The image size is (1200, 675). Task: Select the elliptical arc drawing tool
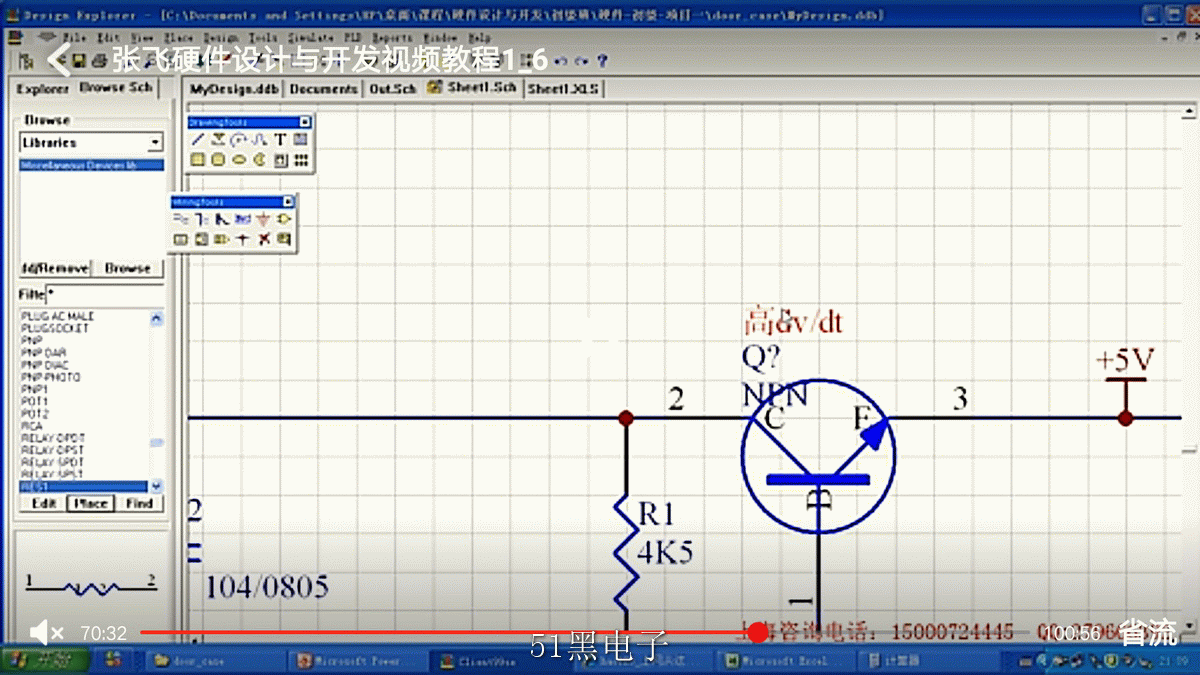(238, 140)
